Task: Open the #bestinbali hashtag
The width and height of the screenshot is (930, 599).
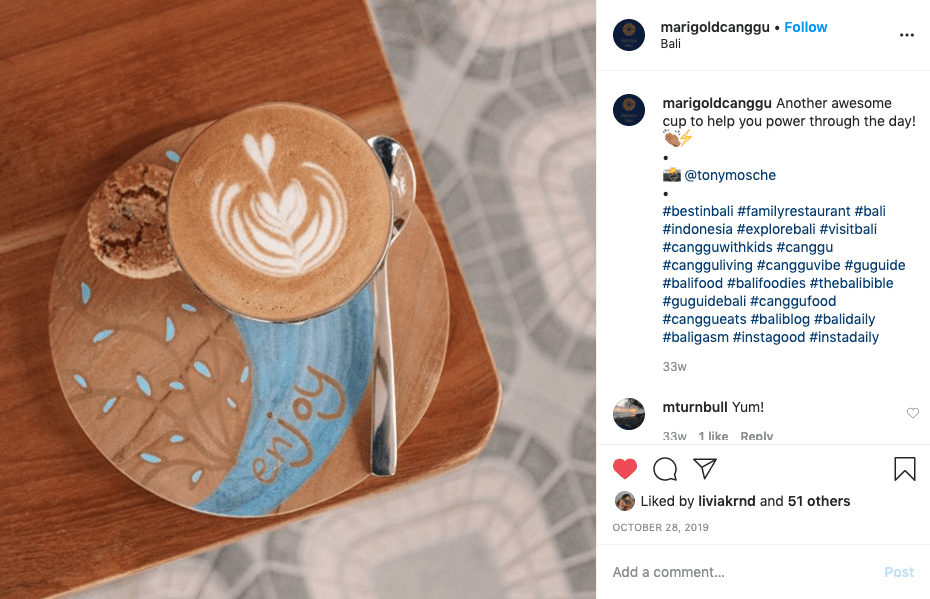Action: [698, 211]
